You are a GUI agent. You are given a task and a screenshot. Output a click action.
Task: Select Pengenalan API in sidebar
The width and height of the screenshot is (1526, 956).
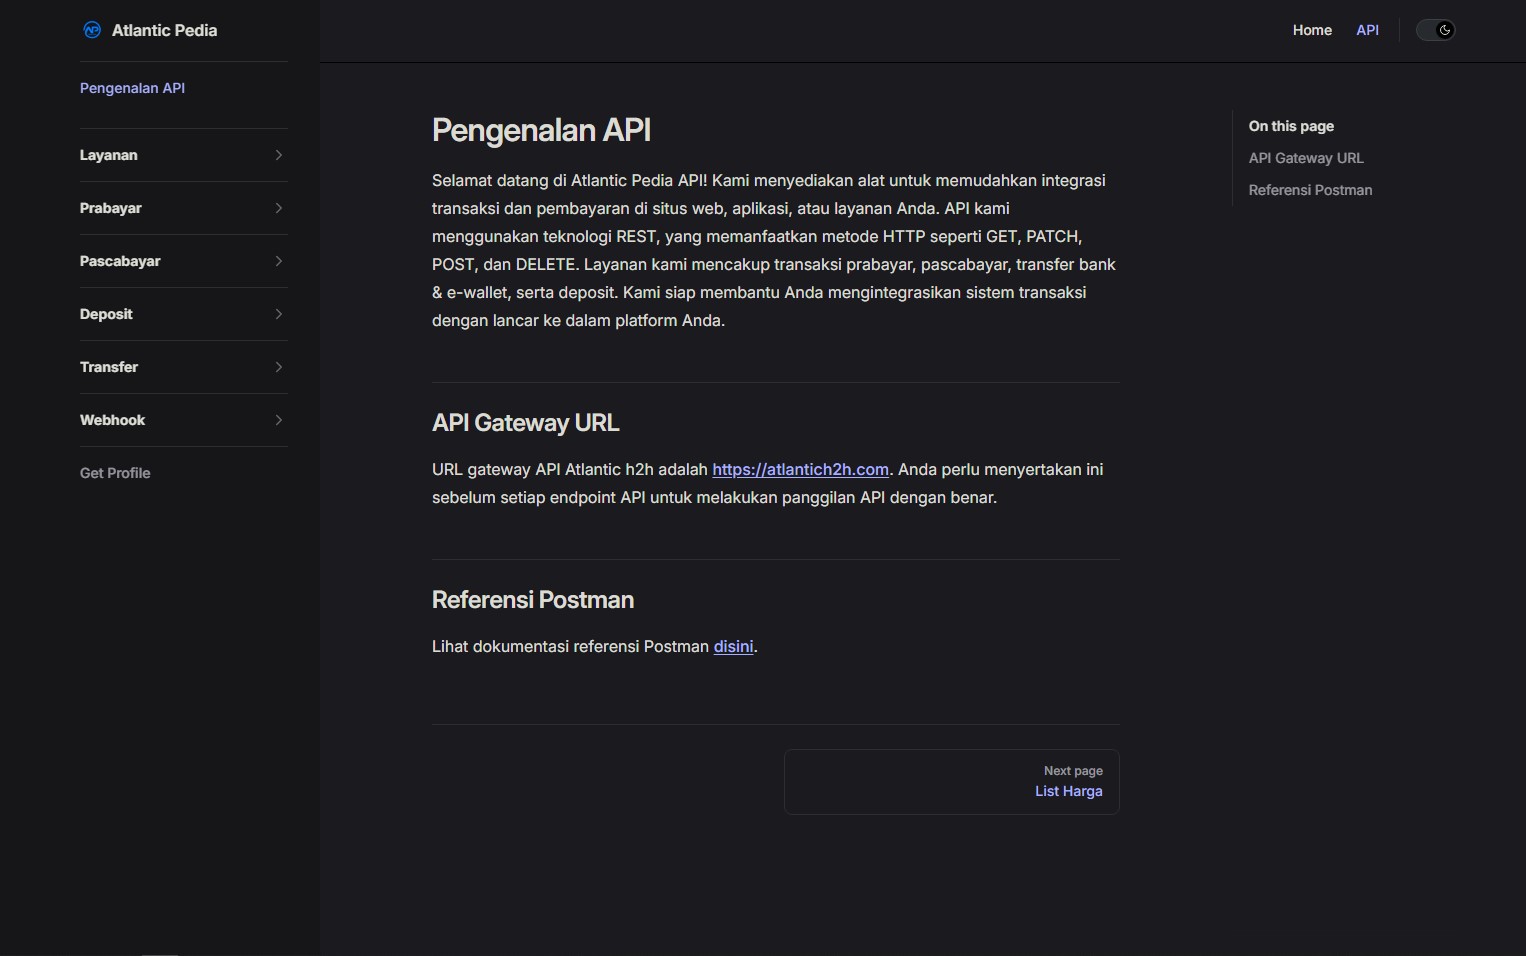click(132, 88)
